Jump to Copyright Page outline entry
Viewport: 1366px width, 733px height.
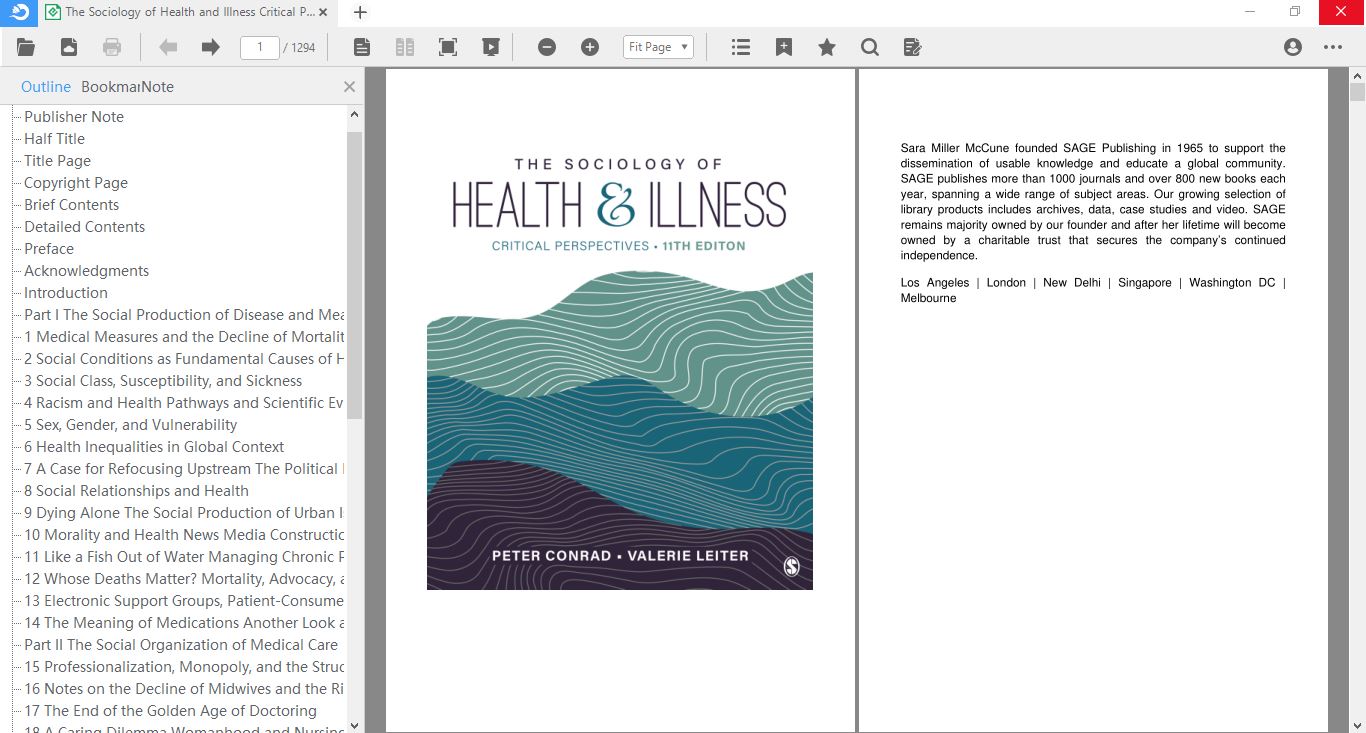[x=76, y=183]
